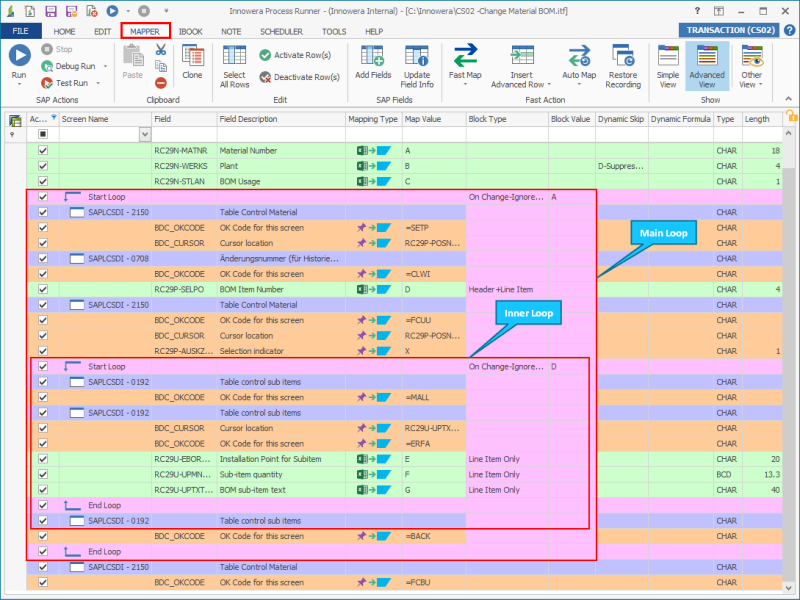Click the Clone icon in Clipboard group
Image resolution: width=800 pixels, height=600 pixels.
192,62
